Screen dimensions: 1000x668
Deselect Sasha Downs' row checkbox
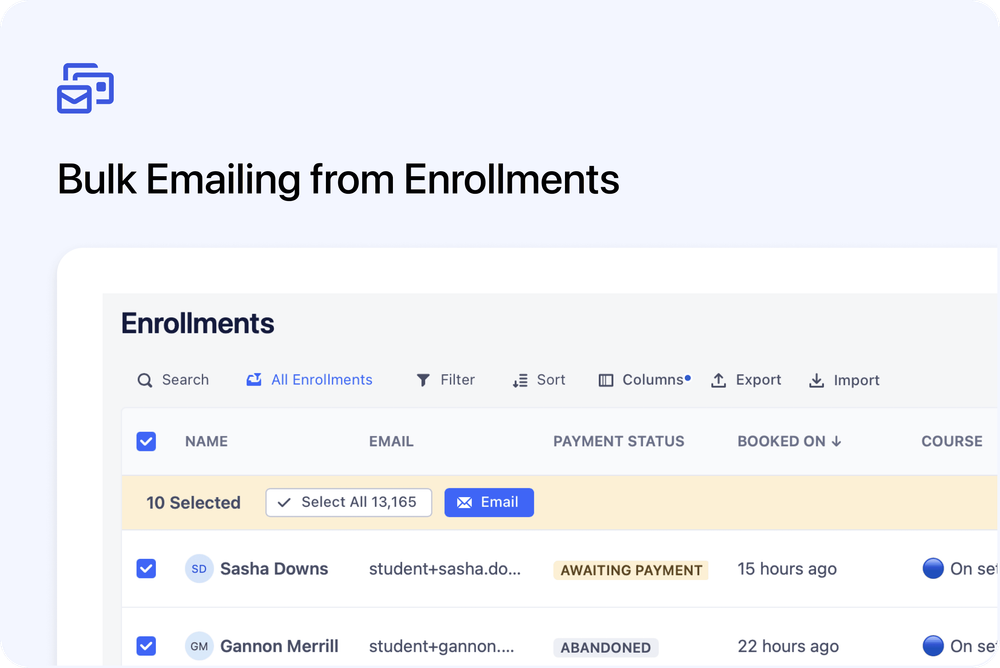[x=146, y=568]
